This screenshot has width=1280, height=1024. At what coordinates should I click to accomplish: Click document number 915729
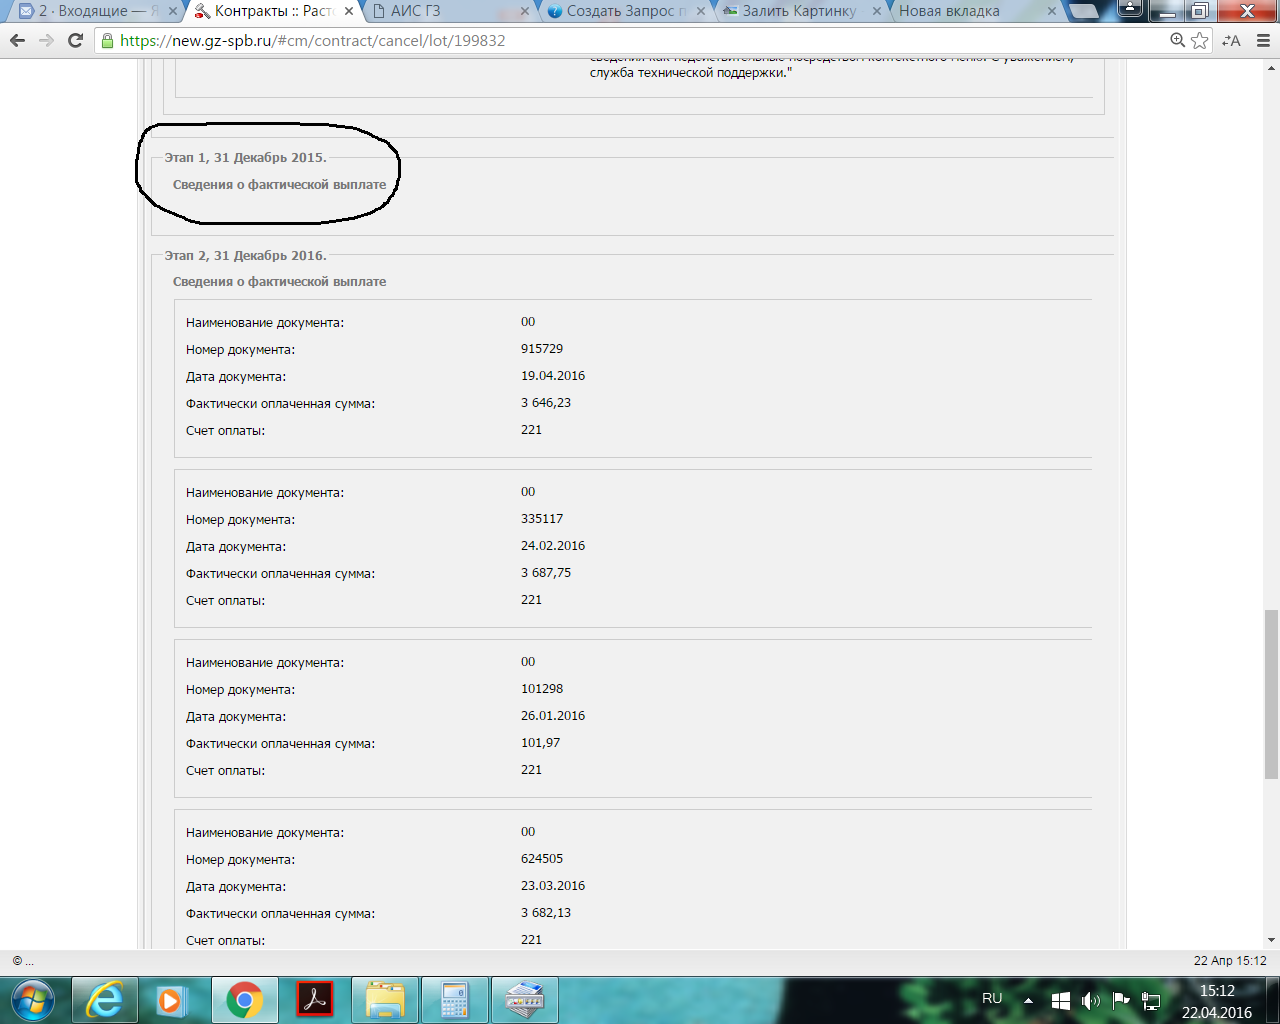click(542, 349)
